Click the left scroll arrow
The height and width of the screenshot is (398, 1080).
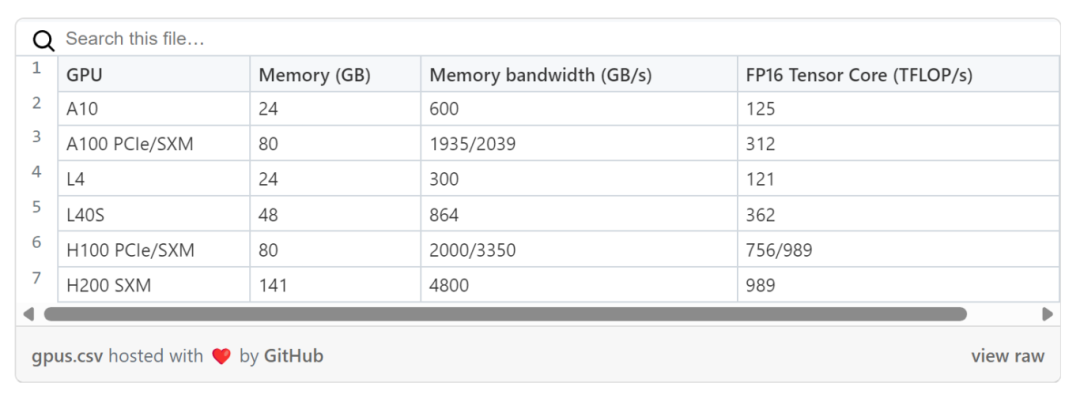[28, 314]
